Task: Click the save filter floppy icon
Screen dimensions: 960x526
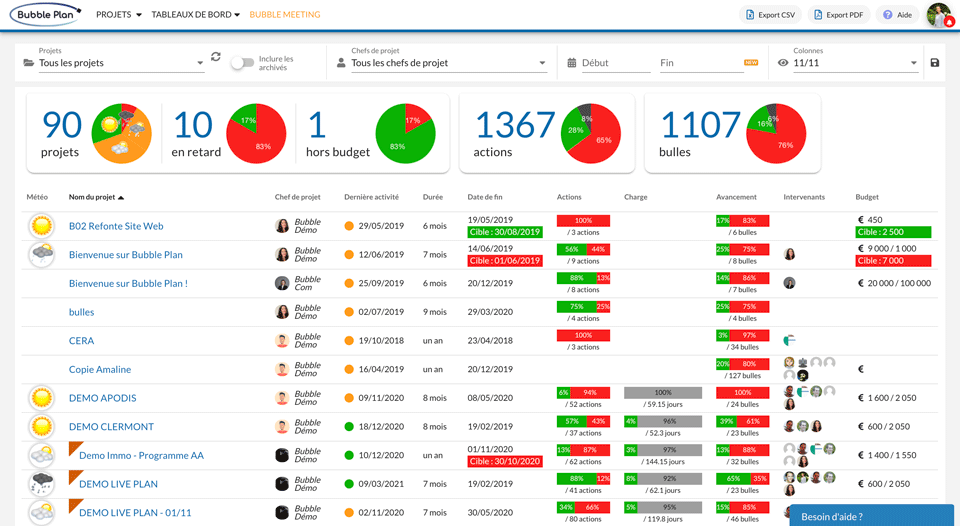Action: 934,62
